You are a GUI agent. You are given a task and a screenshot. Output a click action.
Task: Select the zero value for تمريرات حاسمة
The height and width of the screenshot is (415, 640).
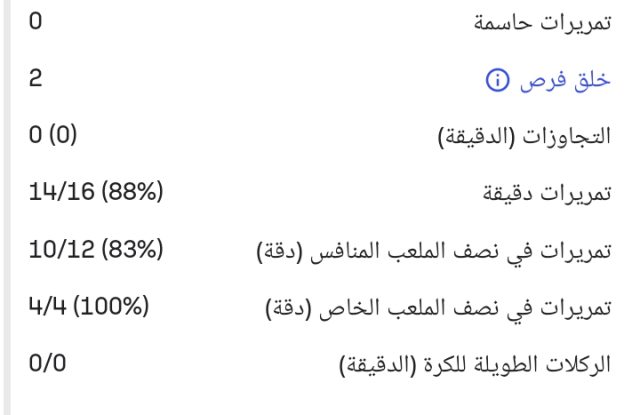tap(36, 20)
